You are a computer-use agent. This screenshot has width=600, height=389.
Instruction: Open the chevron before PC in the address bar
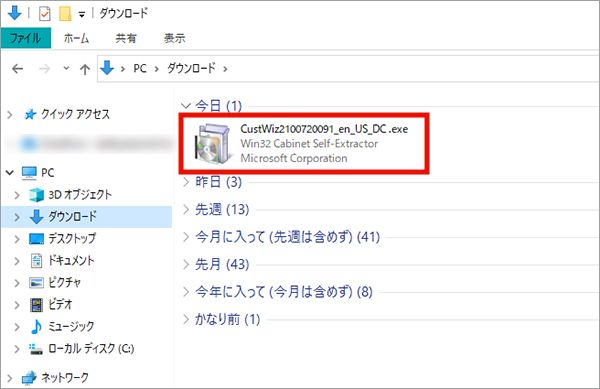click(x=123, y=69)
